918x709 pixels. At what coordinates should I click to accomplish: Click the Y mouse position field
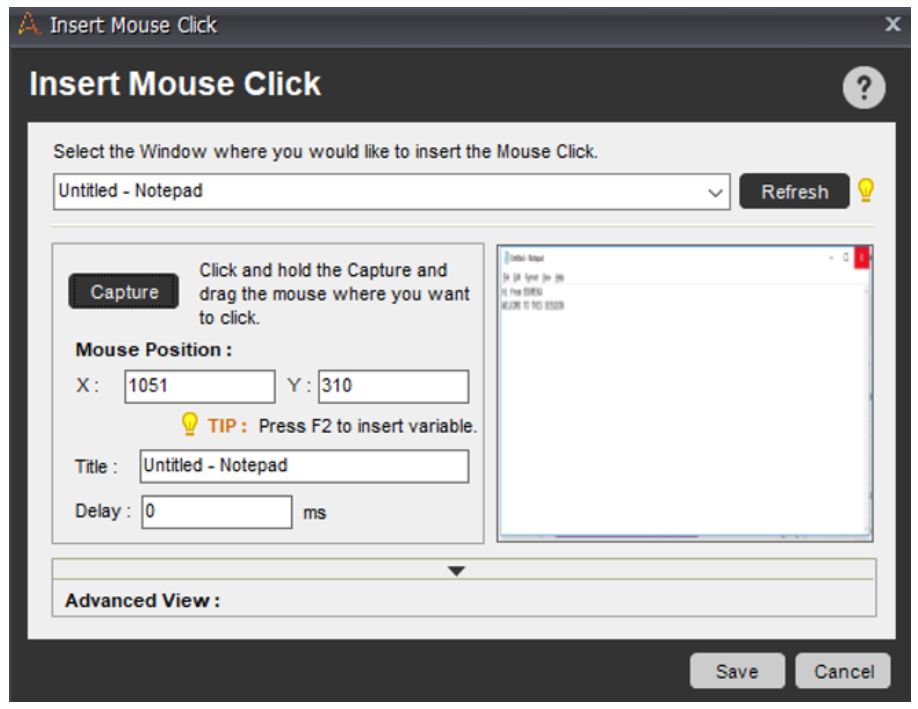tap(393, 386)
